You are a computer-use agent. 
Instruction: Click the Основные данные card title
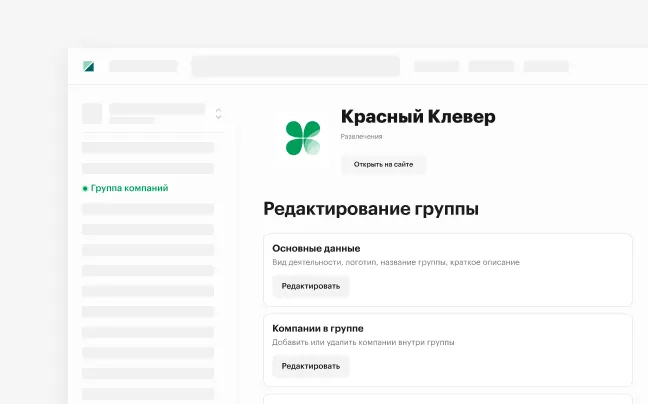(x=316, y=248)
